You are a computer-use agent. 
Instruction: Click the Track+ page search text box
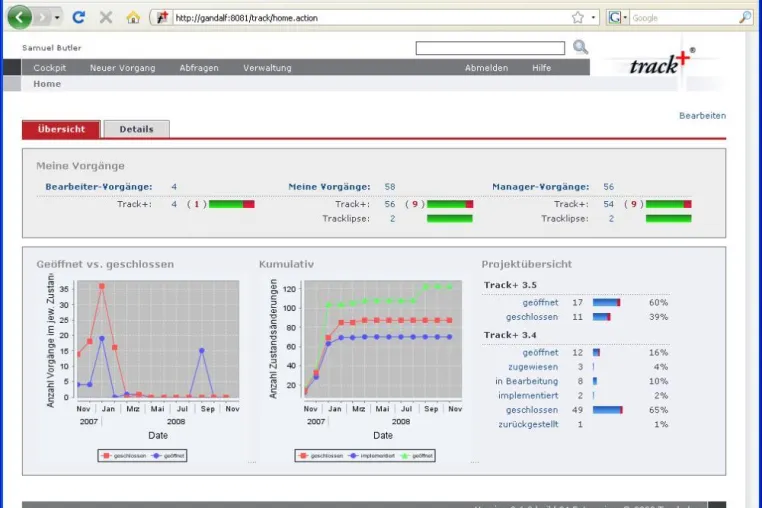pos(490,48)
